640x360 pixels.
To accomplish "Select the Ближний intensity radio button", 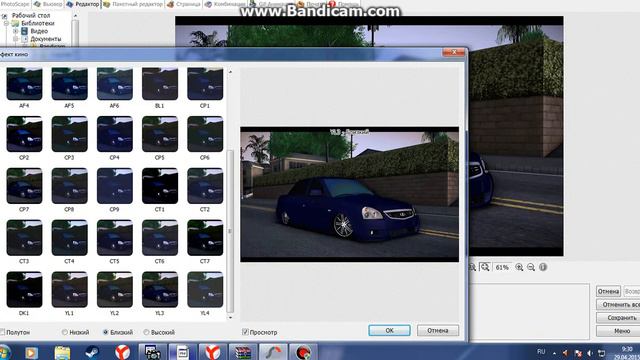I will tap(106, 332).
